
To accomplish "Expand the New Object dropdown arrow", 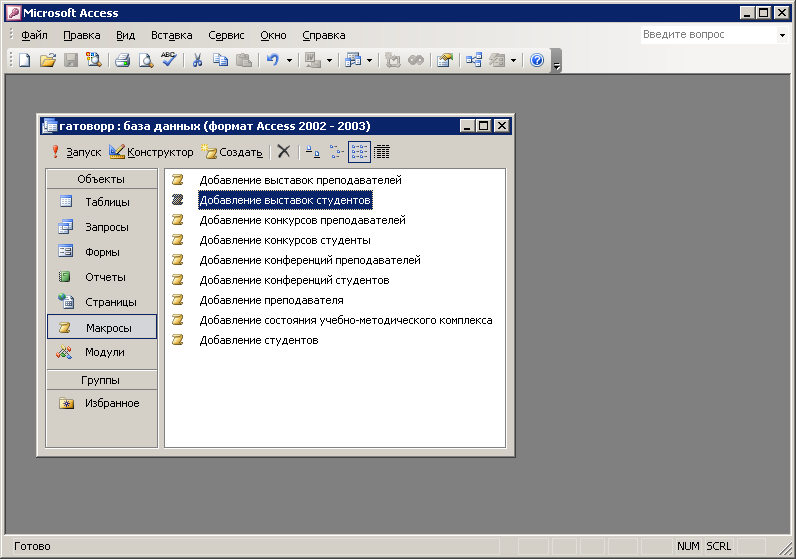I will (x=513, y=60).
